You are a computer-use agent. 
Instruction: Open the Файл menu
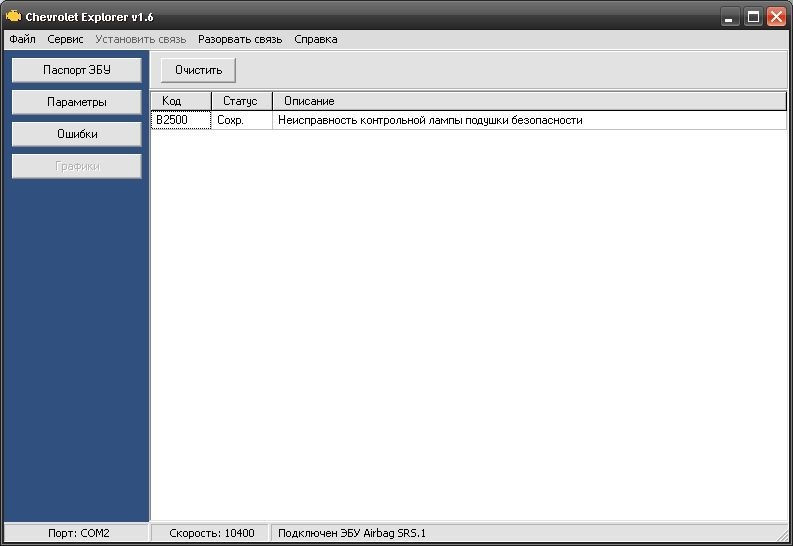(22, 39)
